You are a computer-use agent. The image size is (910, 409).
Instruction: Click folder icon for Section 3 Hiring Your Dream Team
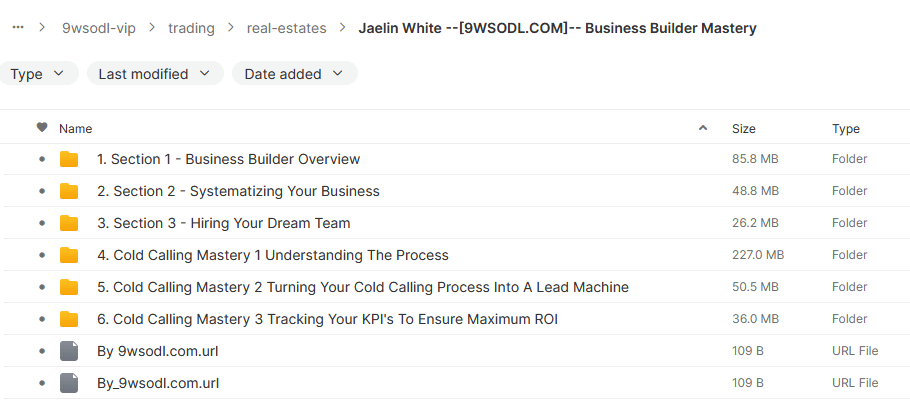pyautogui.click(x=69, y=223)
